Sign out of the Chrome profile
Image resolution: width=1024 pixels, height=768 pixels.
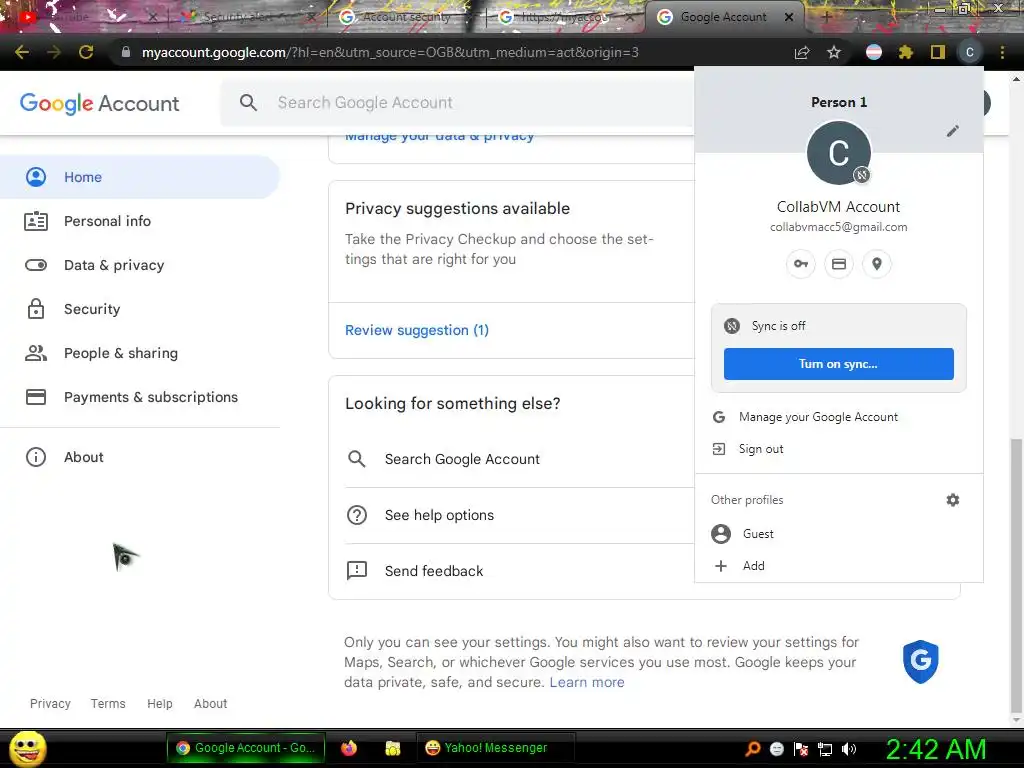coord(839,449)
